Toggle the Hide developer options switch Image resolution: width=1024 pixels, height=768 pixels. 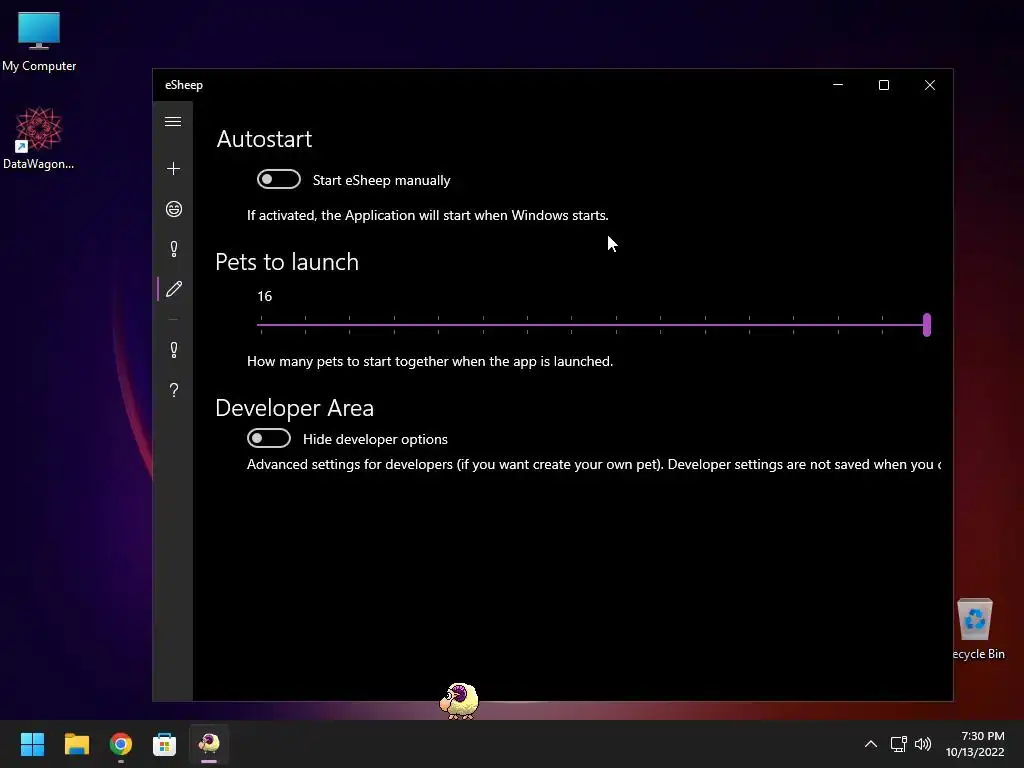(x=268, y=438)
